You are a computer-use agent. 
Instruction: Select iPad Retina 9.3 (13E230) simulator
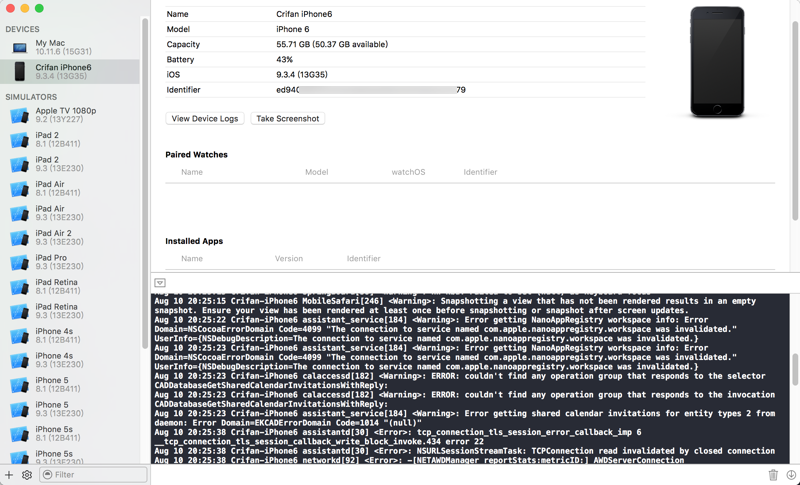(x=69, y=311)
